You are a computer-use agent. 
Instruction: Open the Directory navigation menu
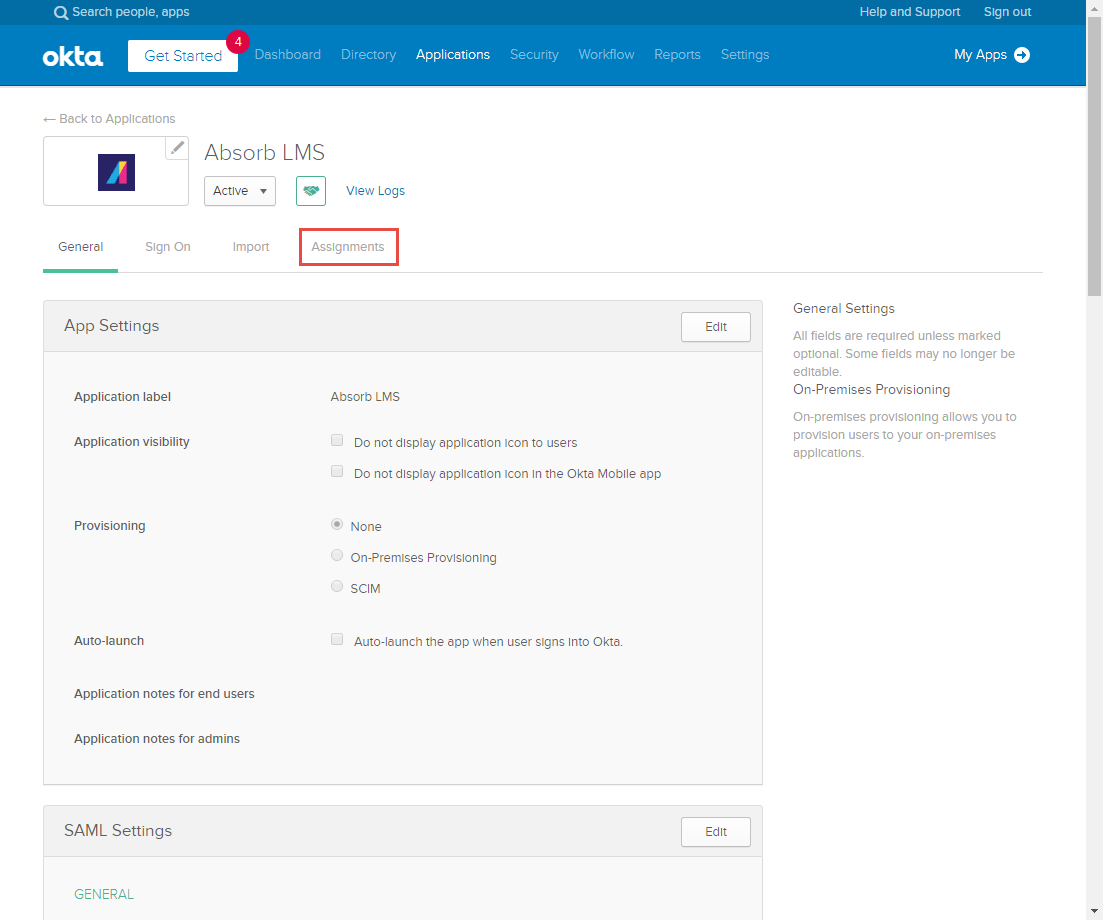click(368, 55)
